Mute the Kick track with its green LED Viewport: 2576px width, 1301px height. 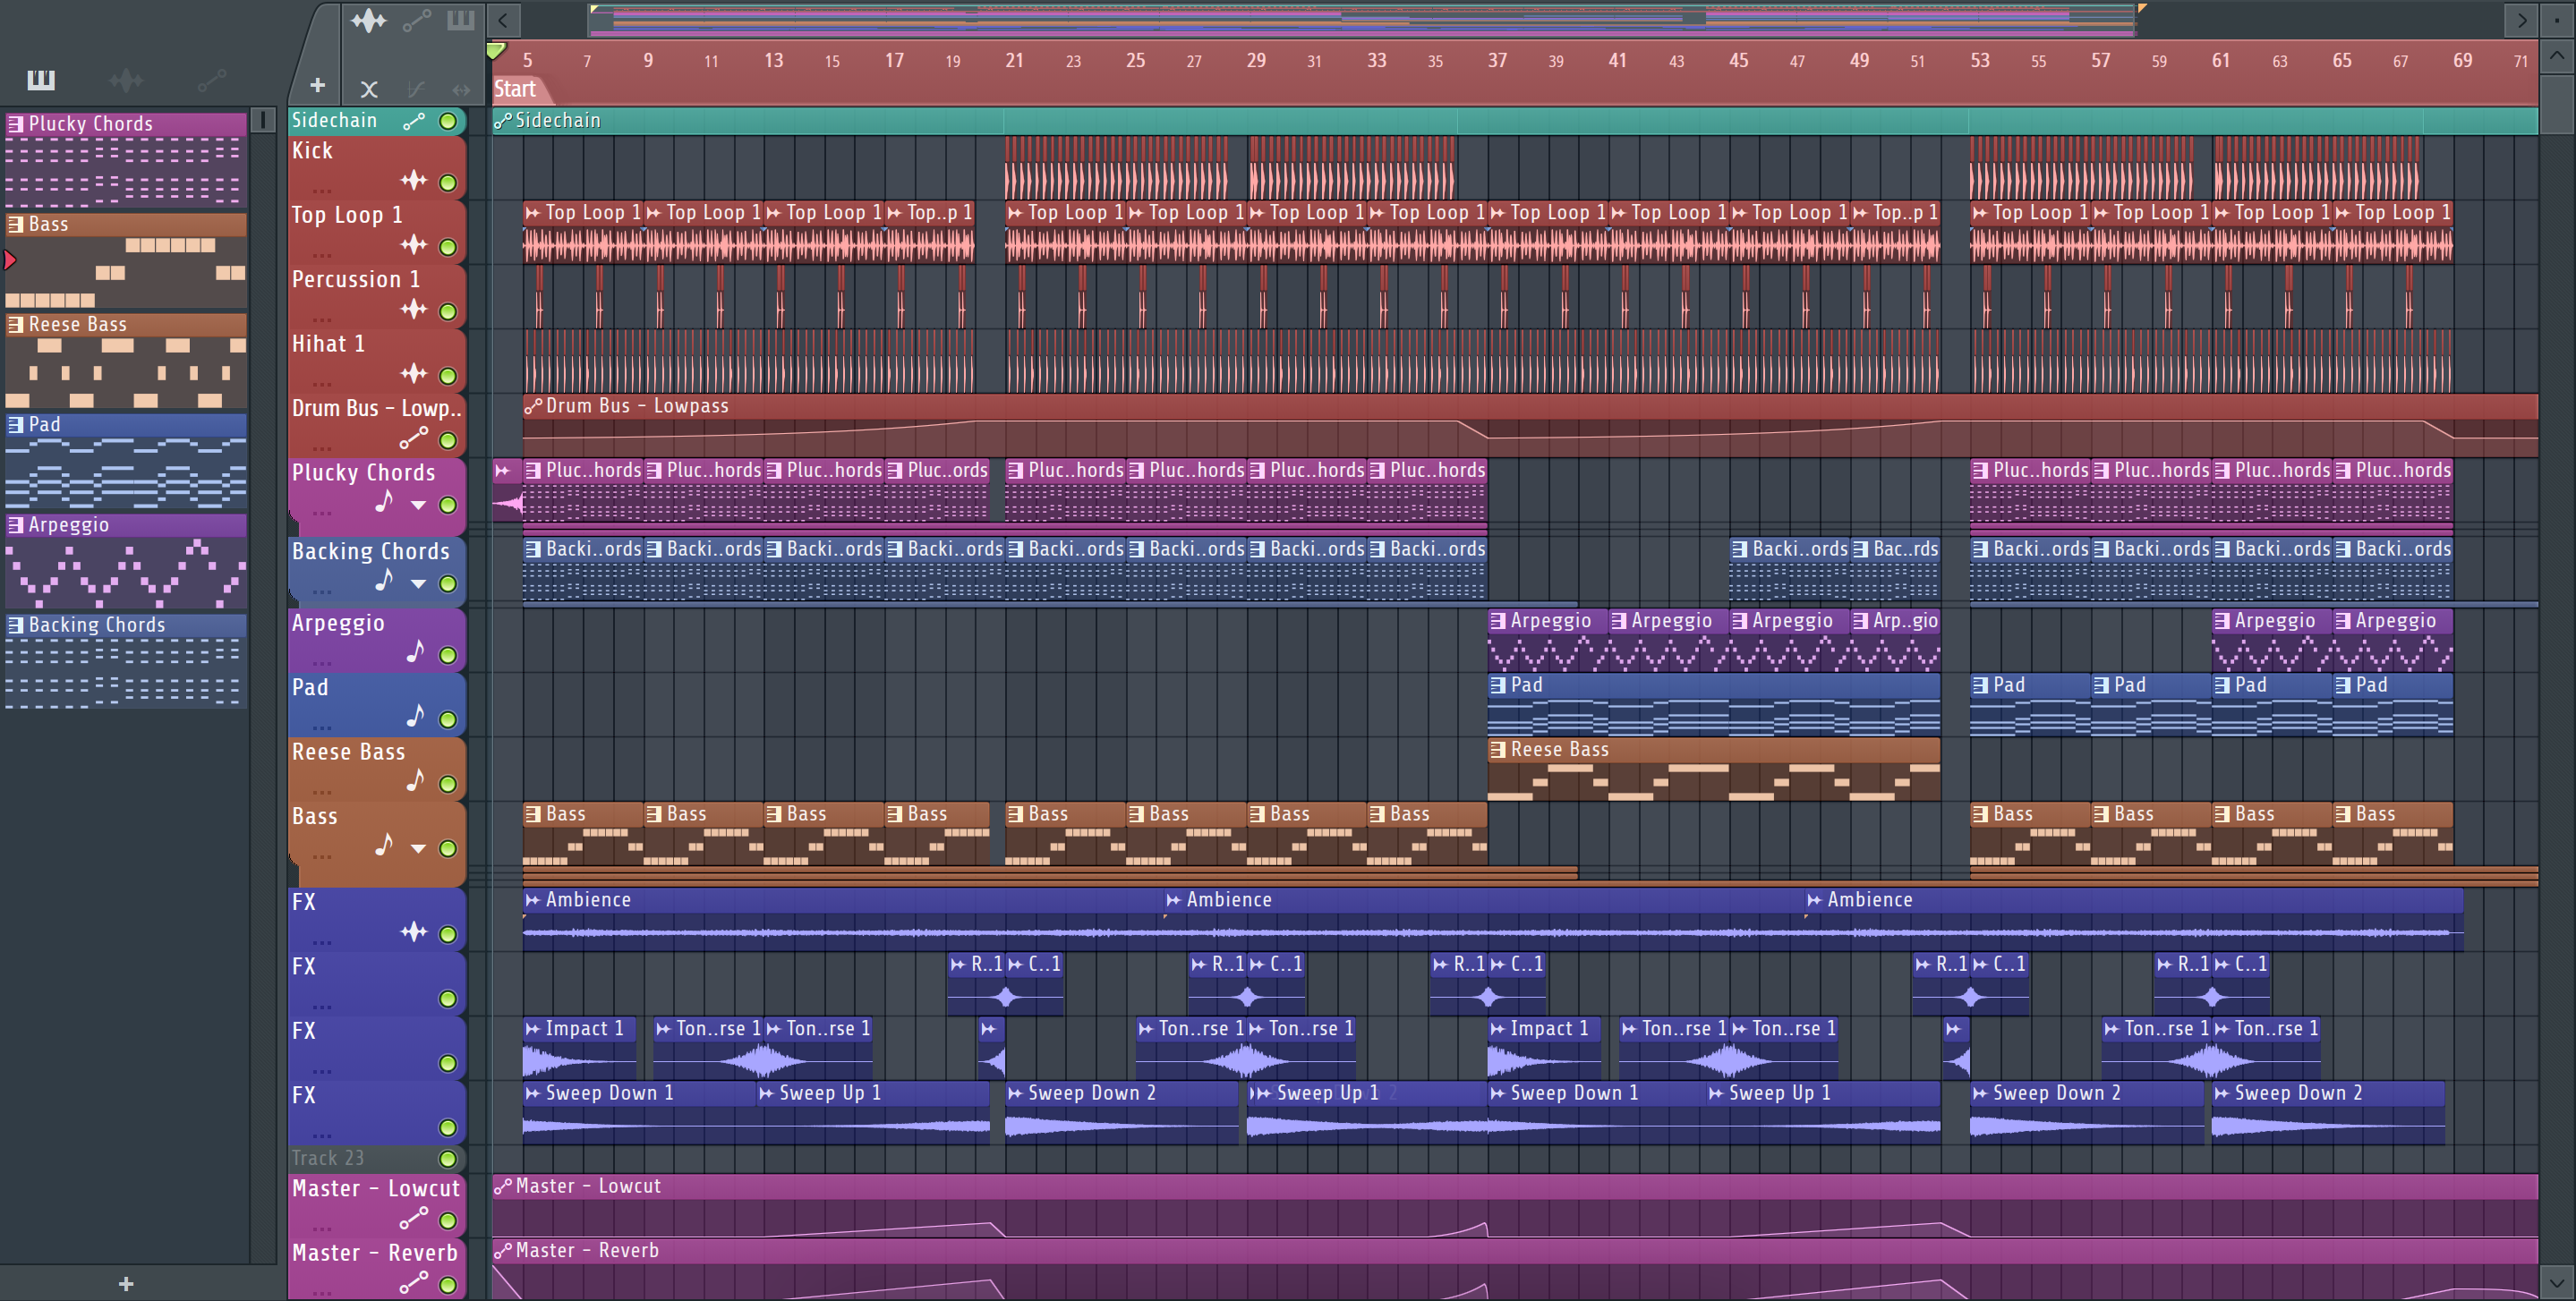448,183
